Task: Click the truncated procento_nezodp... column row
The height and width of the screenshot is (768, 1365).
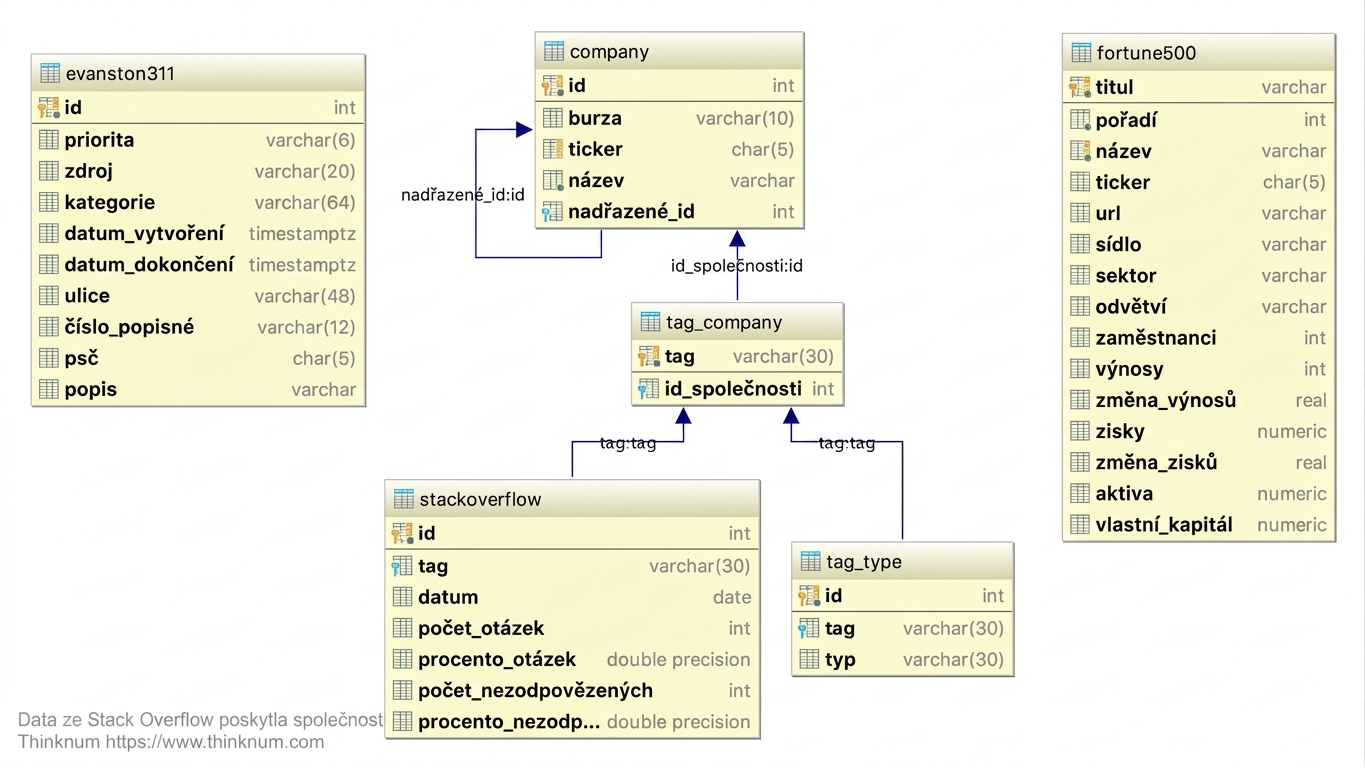Action: (x=572, y=721)
